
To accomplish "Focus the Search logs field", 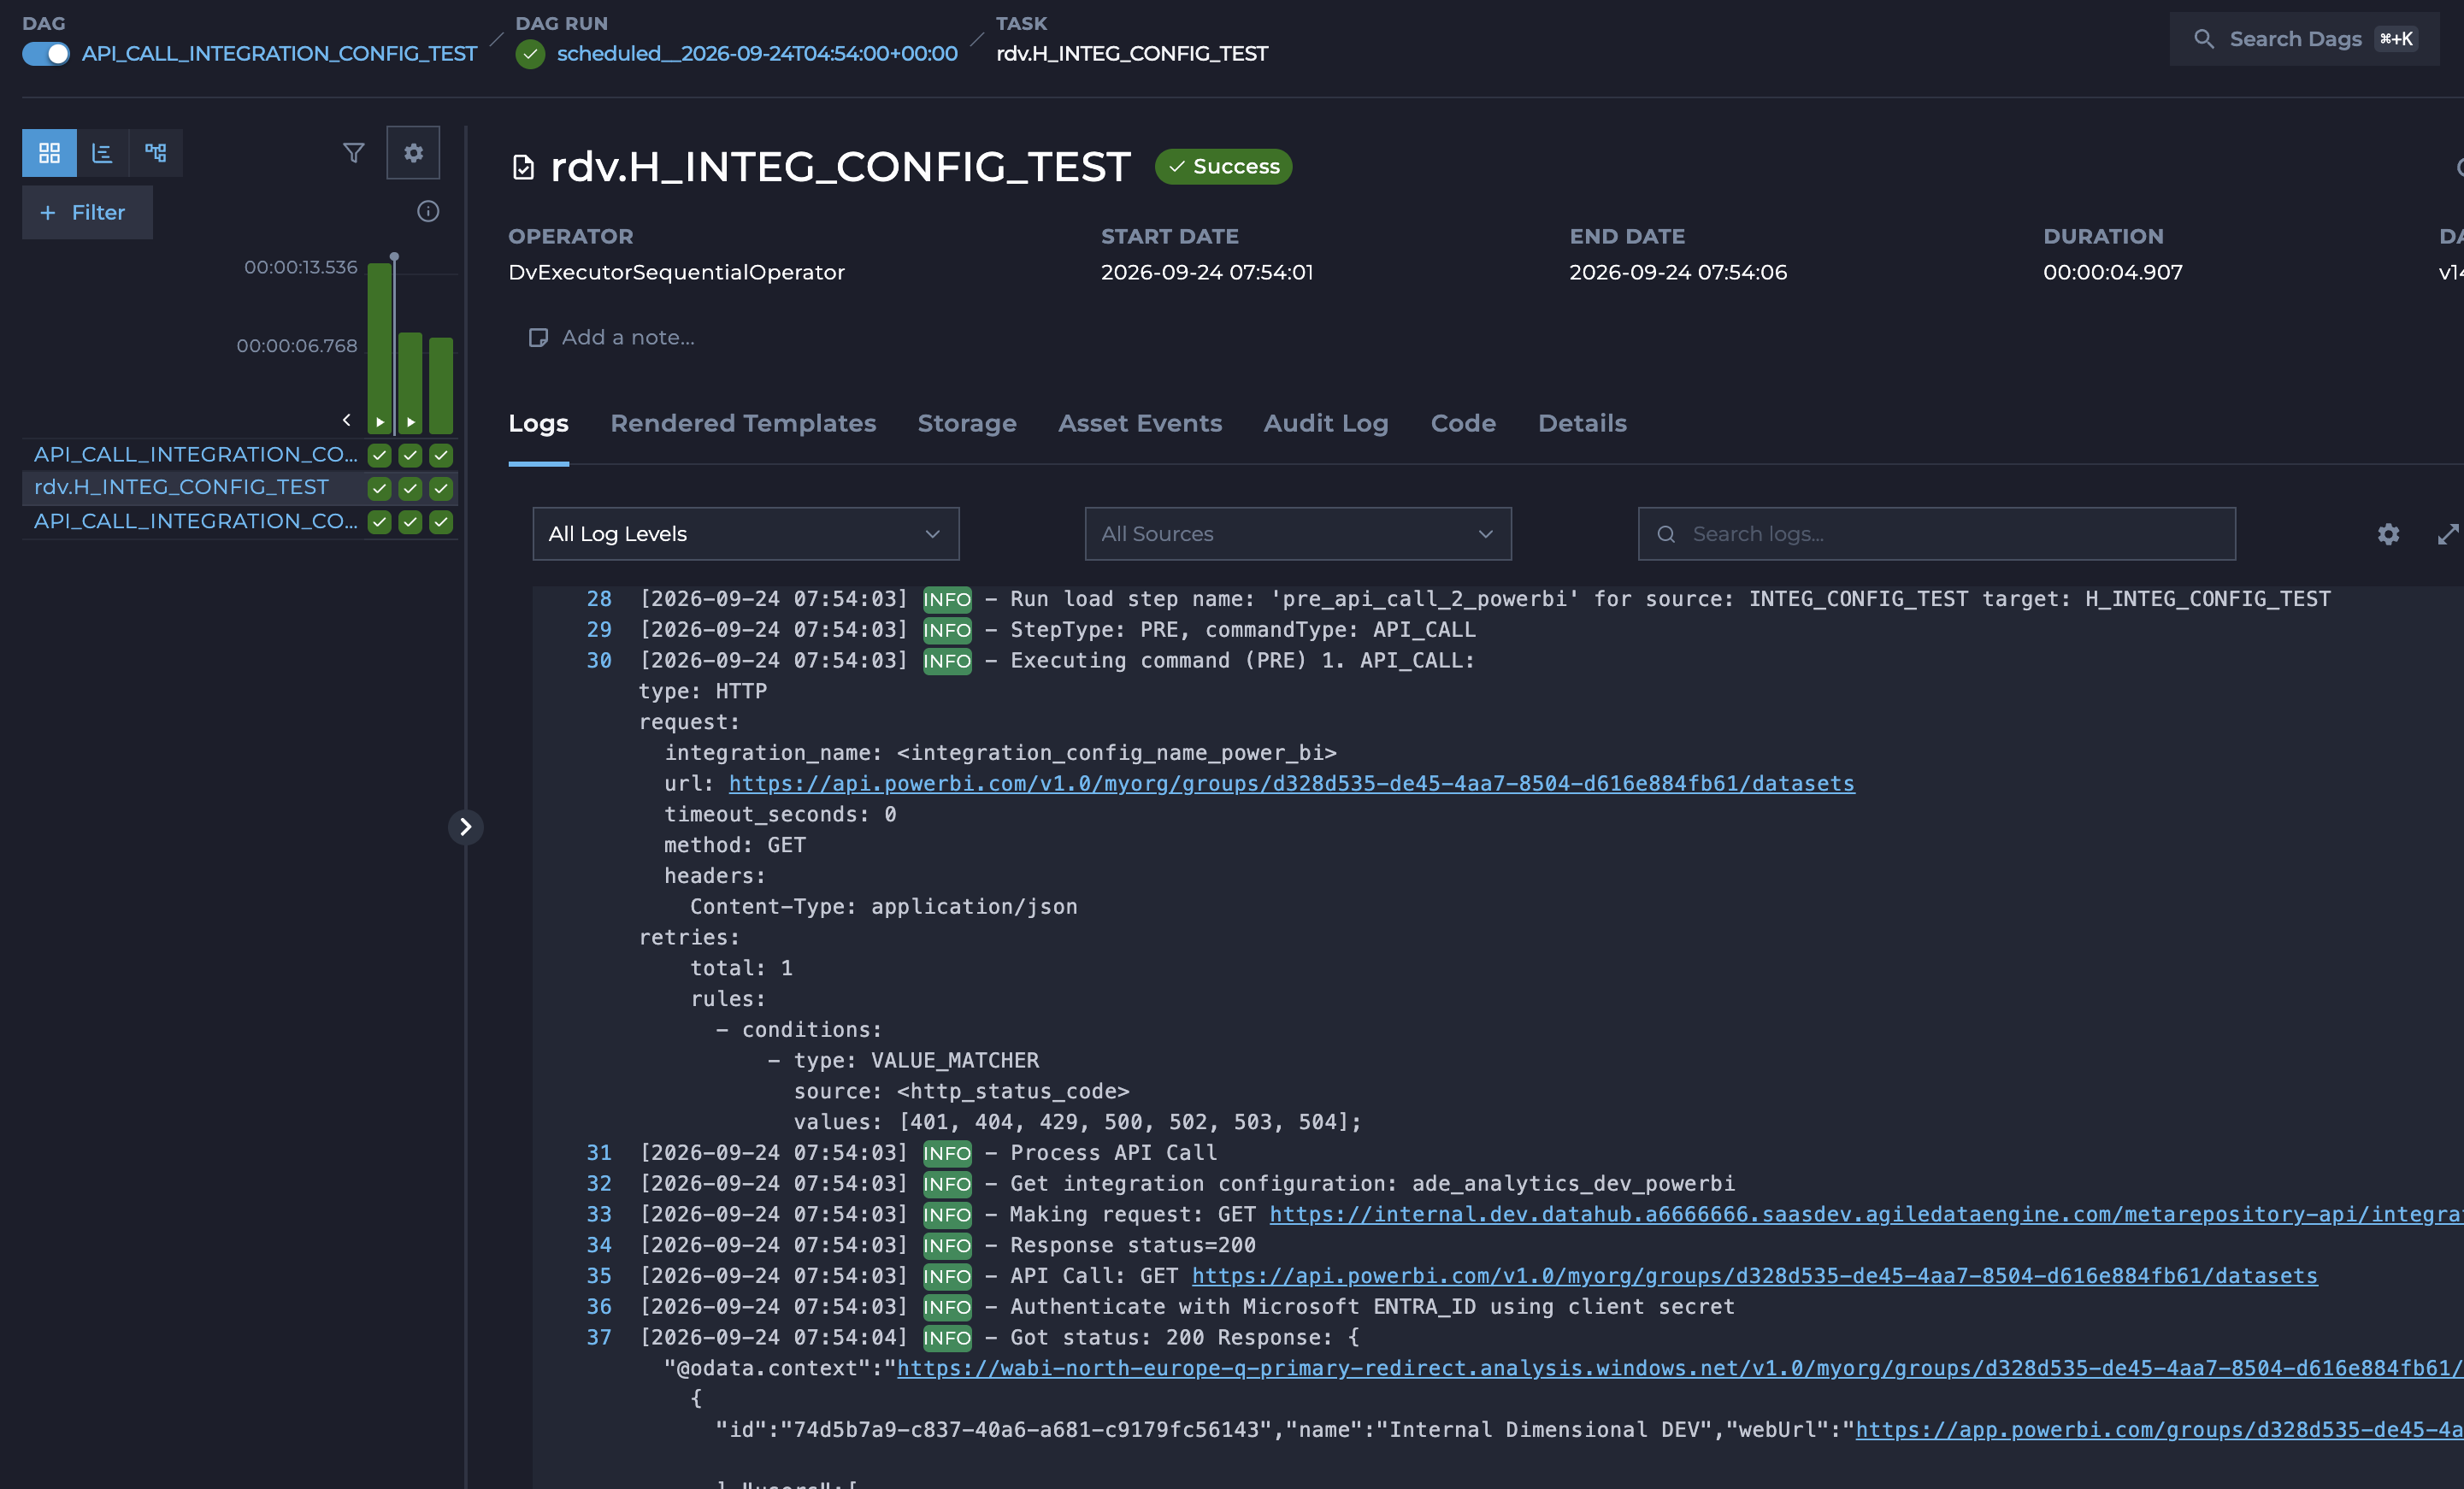I will point(1936,534).
